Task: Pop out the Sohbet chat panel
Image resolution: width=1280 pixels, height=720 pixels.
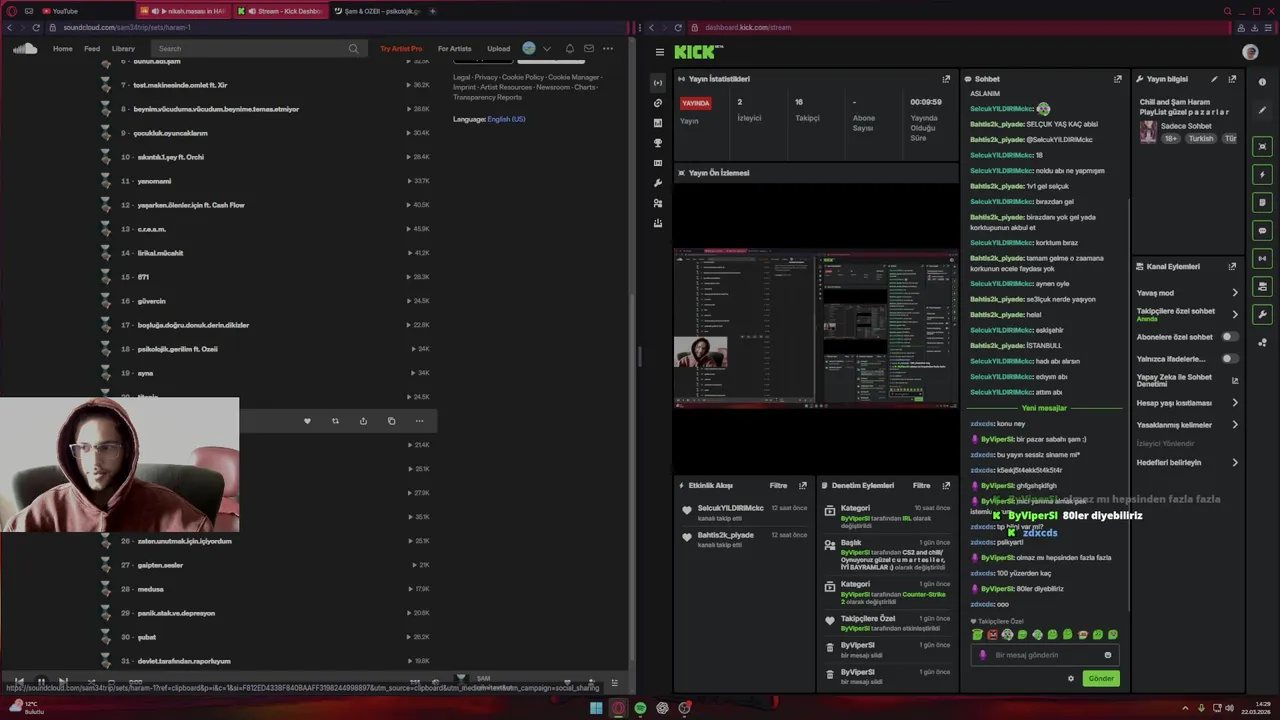Action: point(1118,79)
